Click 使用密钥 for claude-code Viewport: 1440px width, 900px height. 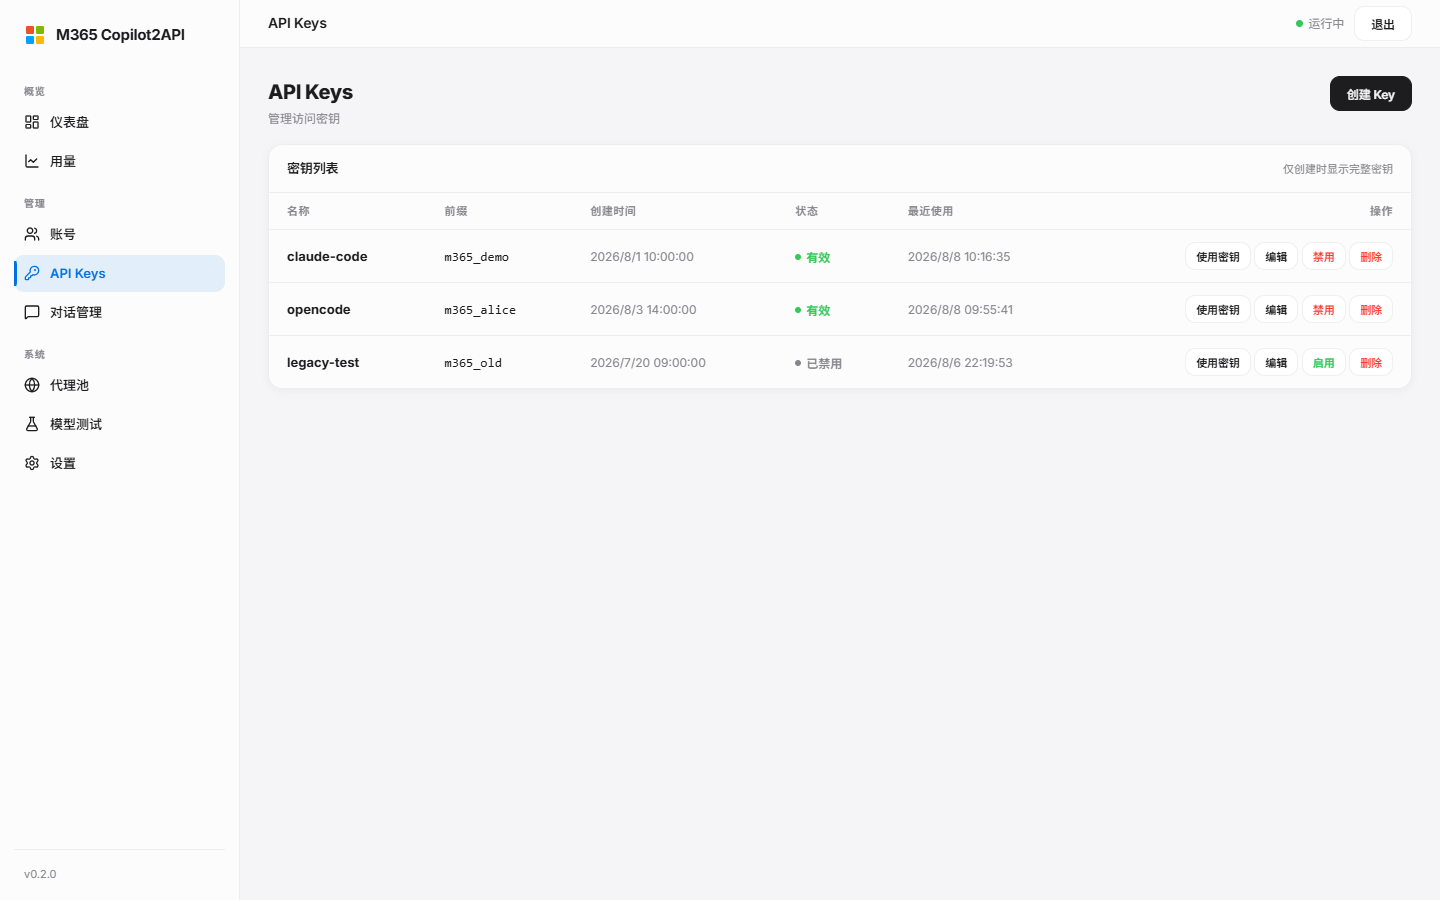[1218, 257]
